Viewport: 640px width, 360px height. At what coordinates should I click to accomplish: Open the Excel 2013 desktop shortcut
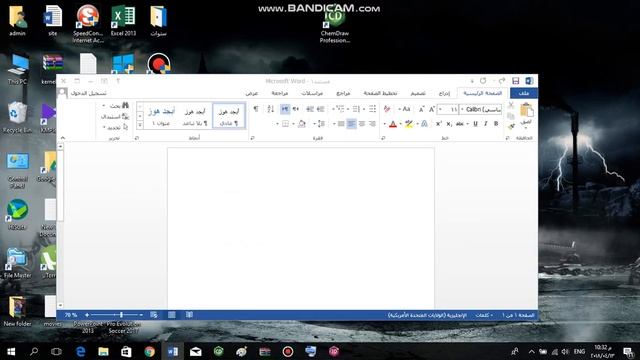pyautogui.click(x=123, y=21)
